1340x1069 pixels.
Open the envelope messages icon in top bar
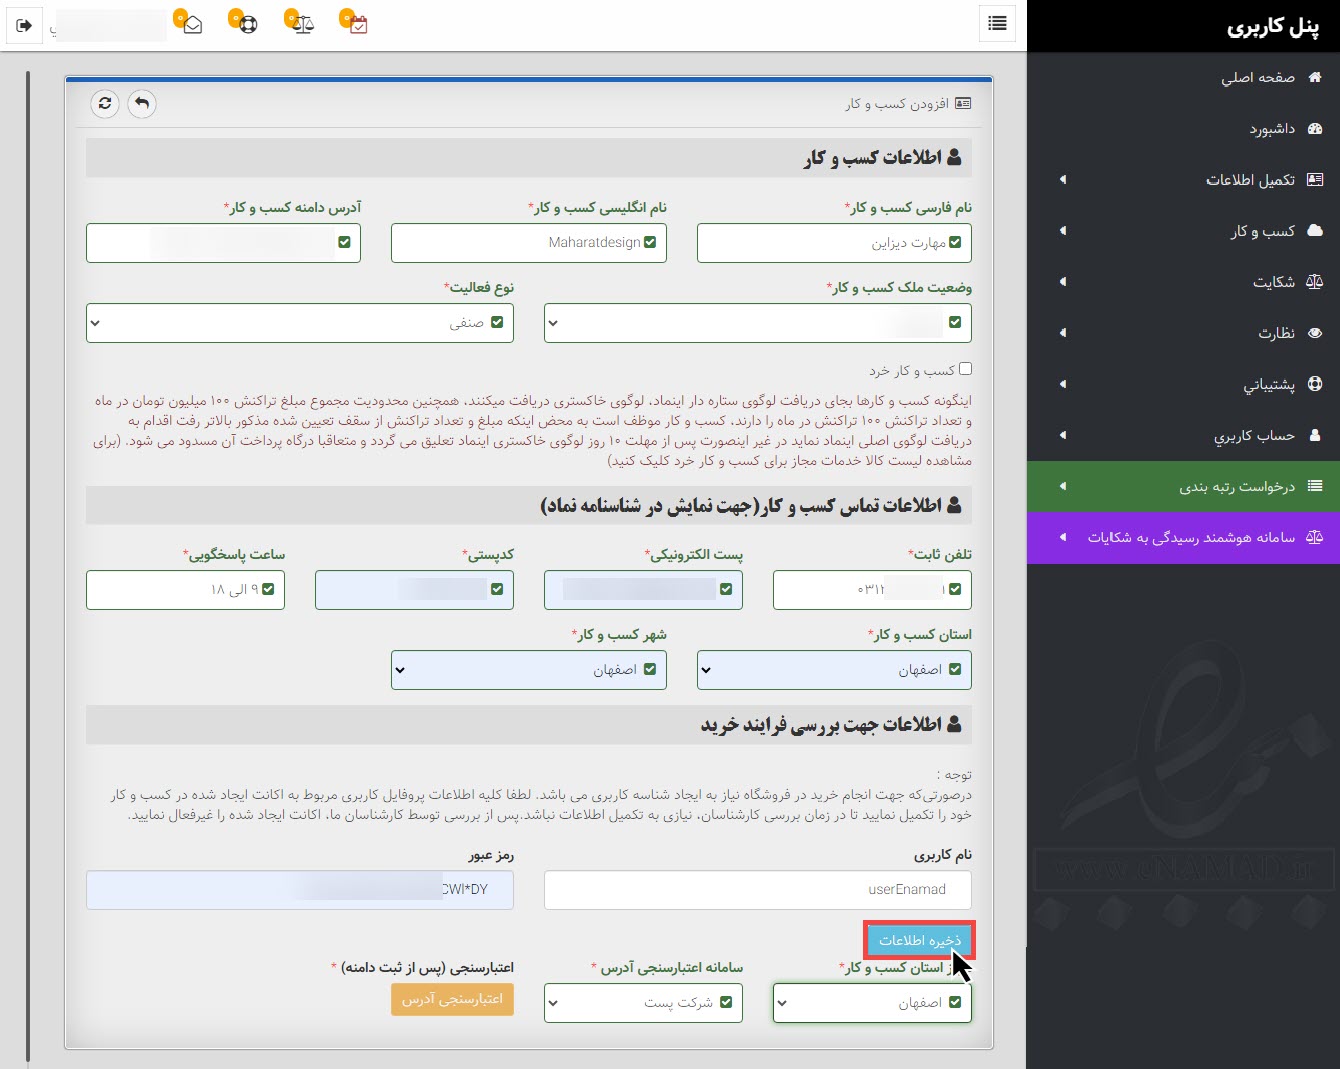pos(192,24)
